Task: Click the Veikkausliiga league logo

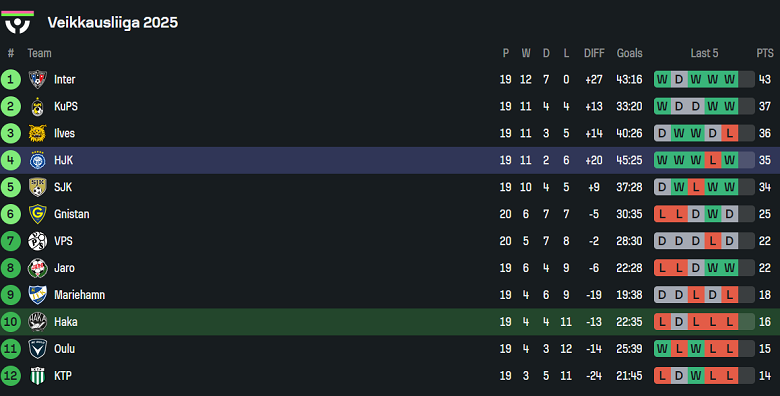Action: (17, 22)
